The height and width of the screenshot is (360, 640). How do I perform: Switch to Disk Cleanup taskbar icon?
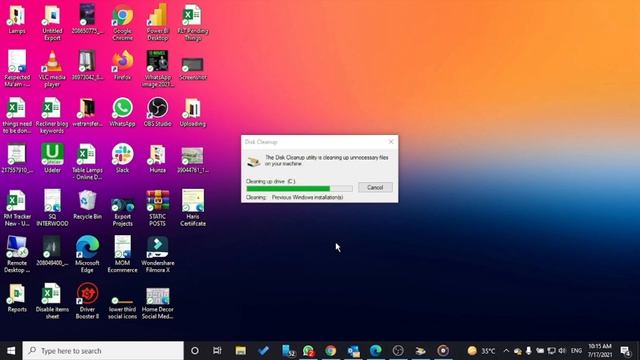[420, 351]
